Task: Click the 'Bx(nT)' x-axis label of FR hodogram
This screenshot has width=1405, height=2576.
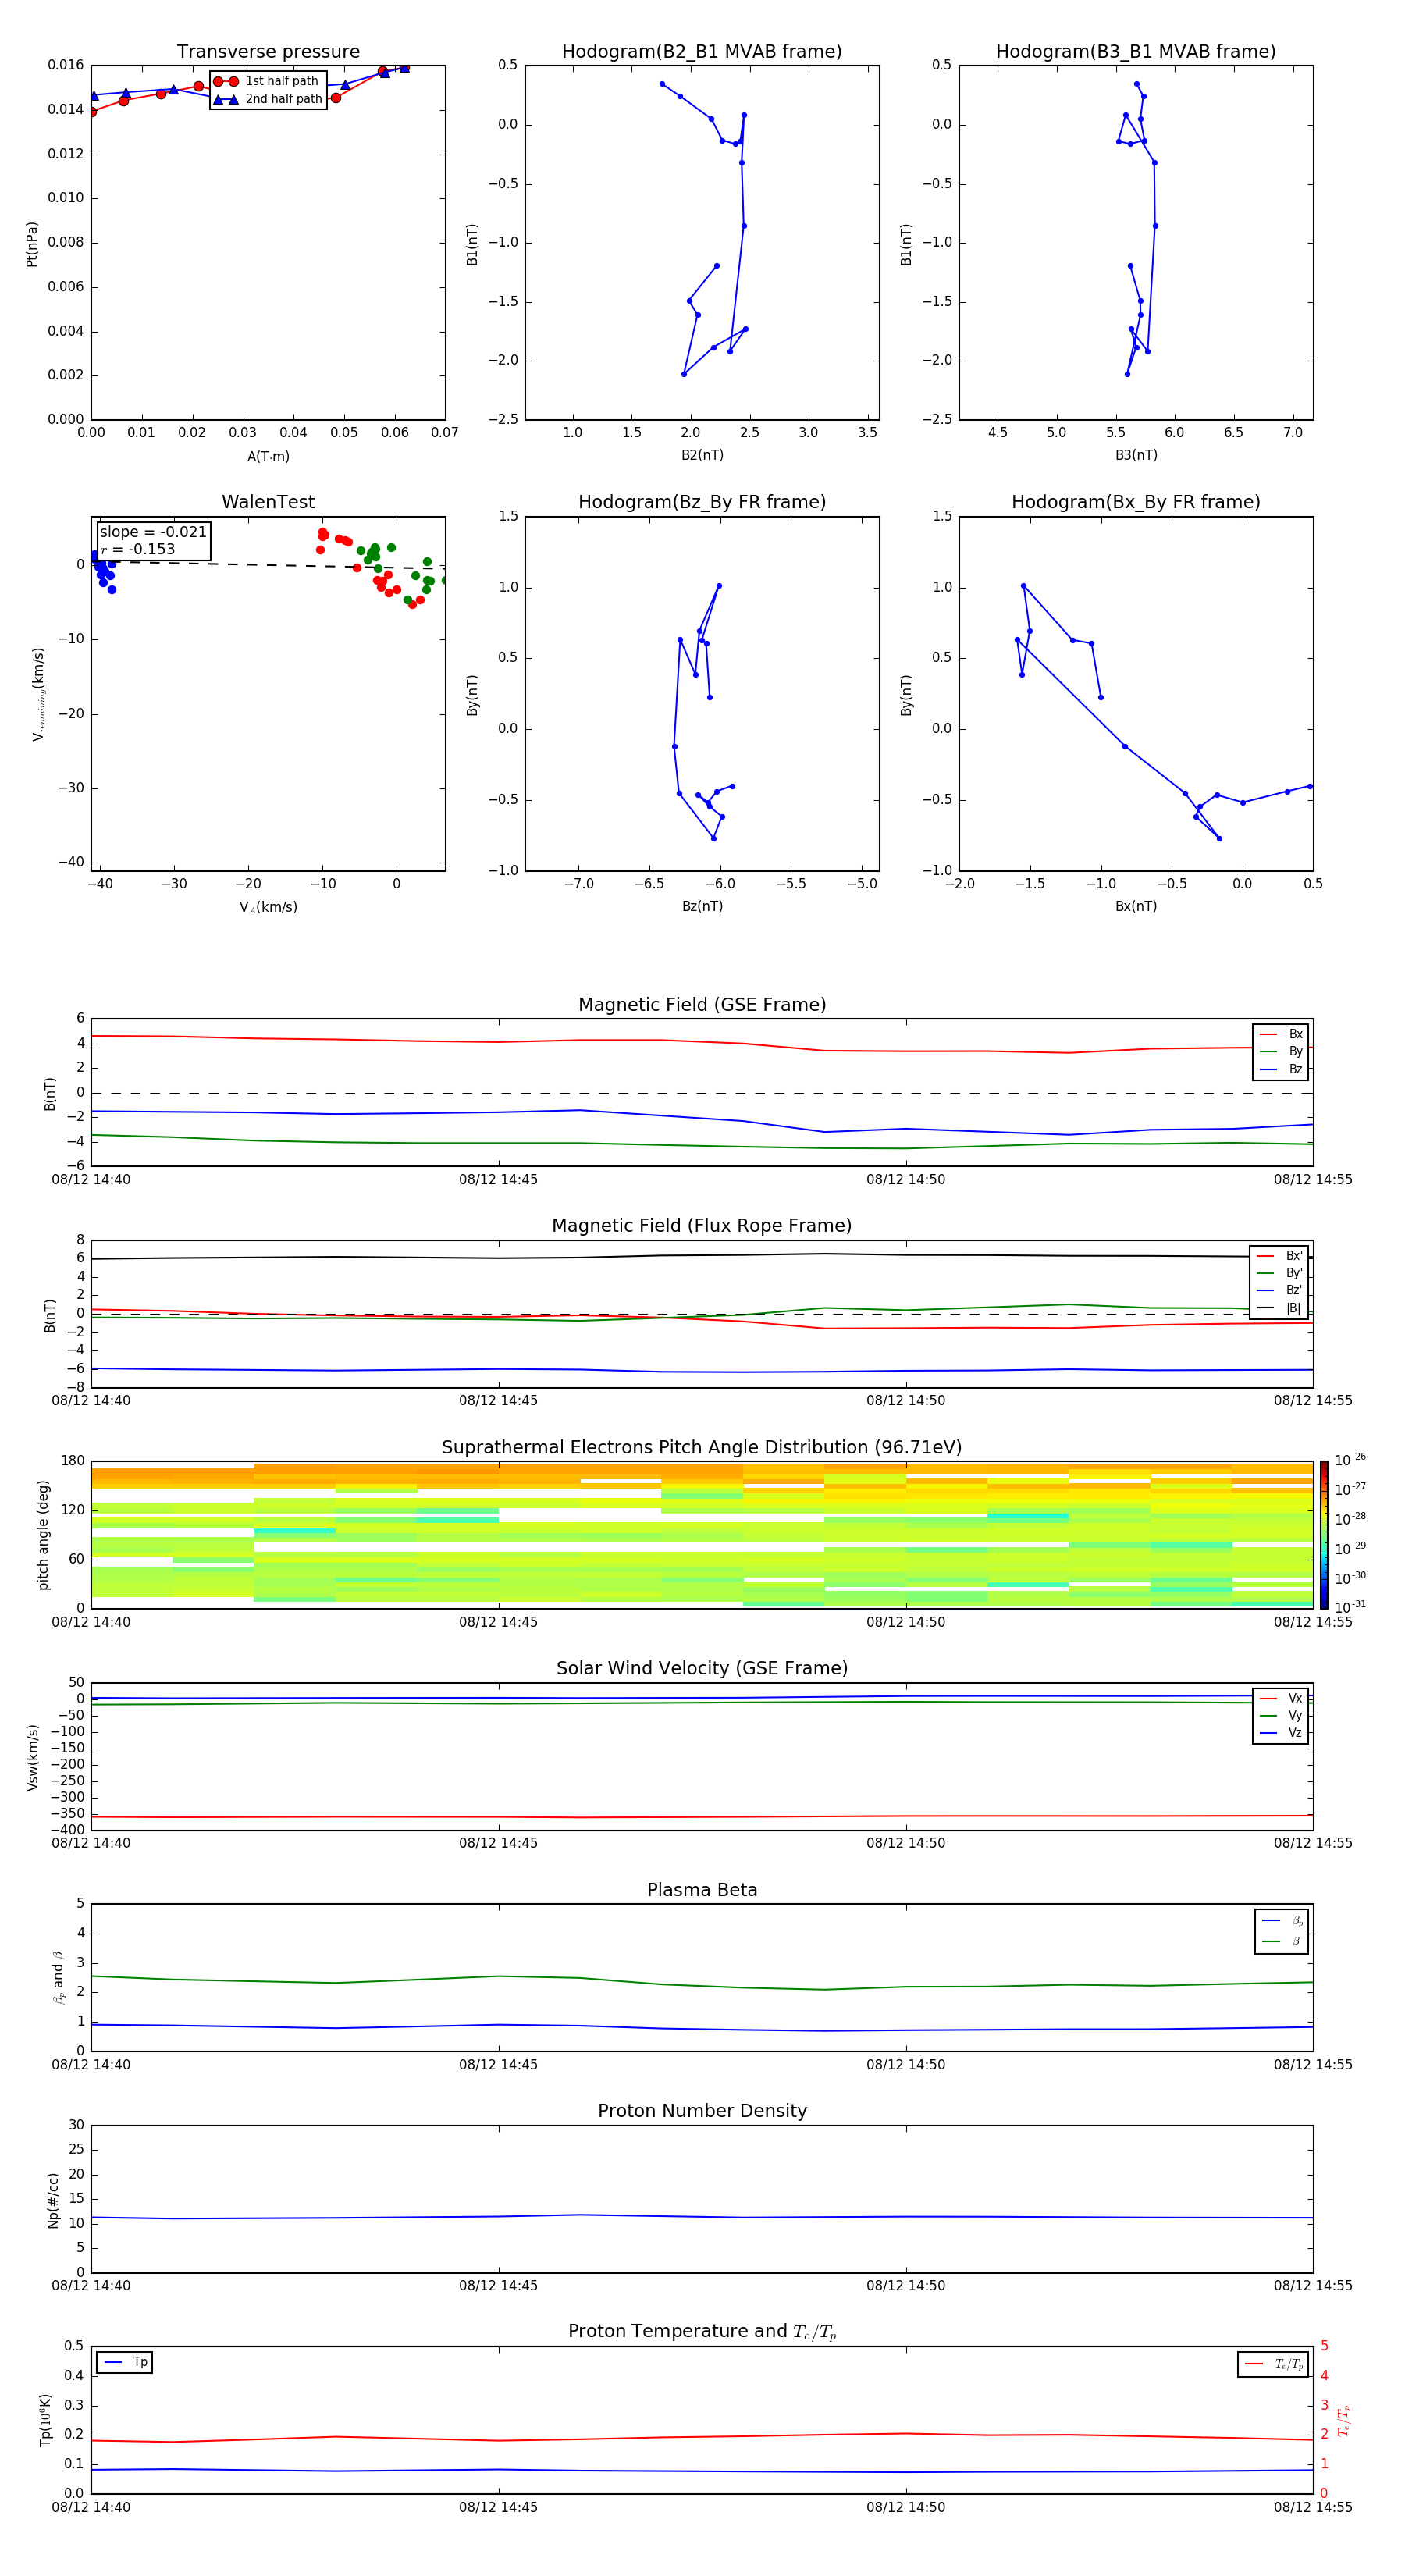Action: (x=1136, y=906)
